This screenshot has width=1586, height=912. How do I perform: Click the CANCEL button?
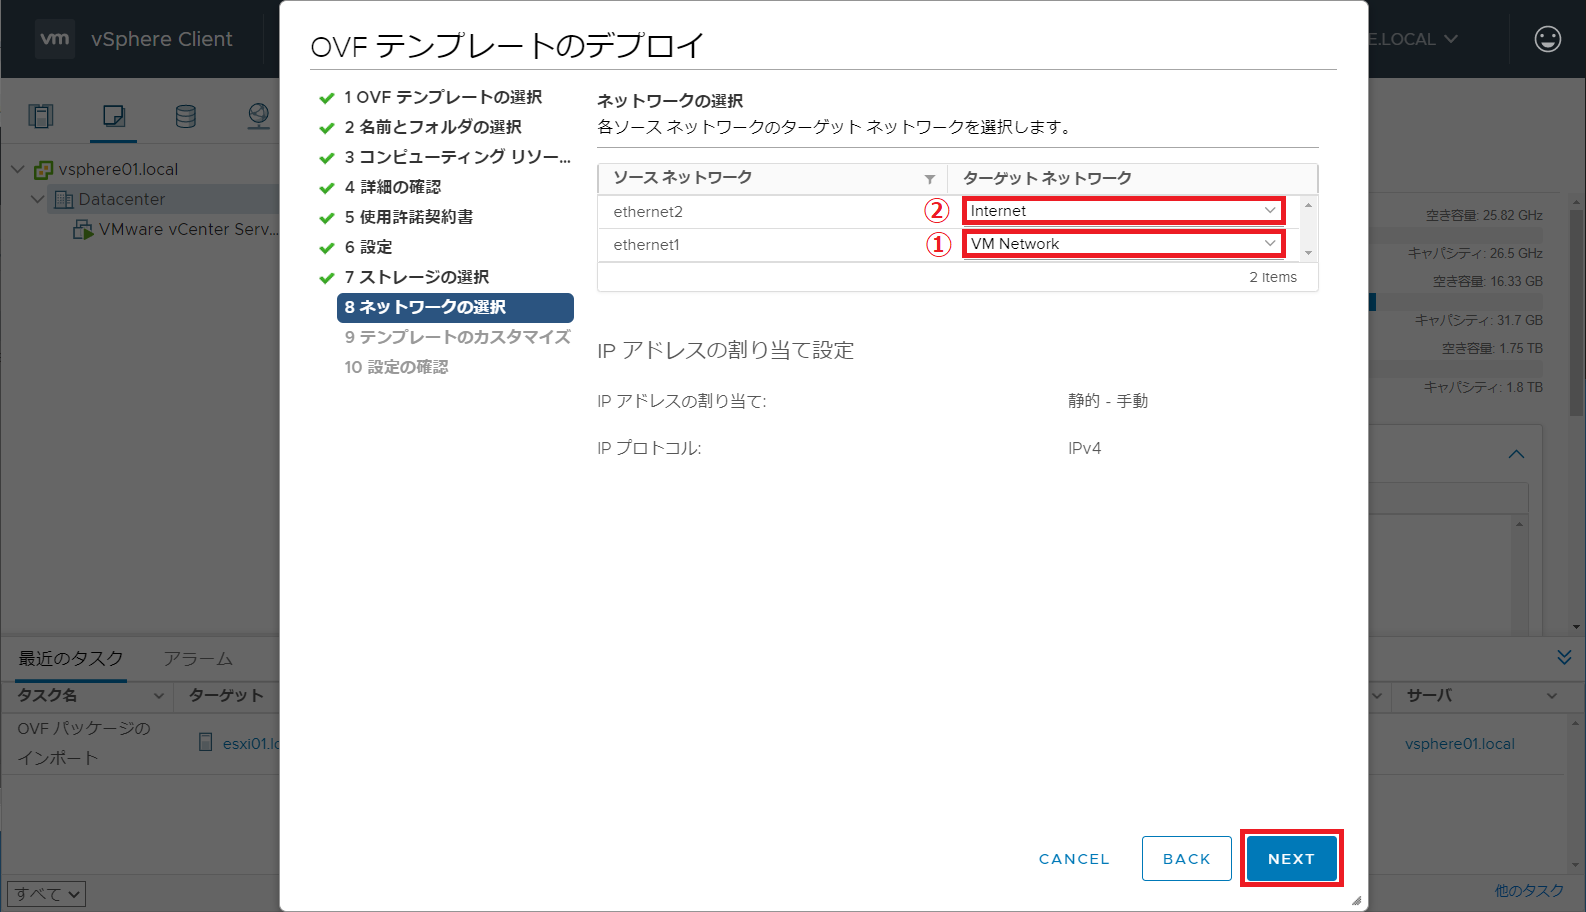pyautogui.click(x=1074, y=859)
